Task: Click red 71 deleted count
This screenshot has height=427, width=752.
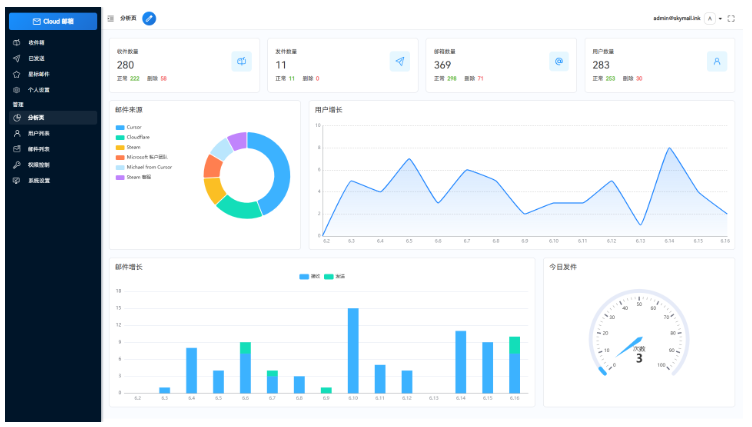Action: [x=481, y=79]
